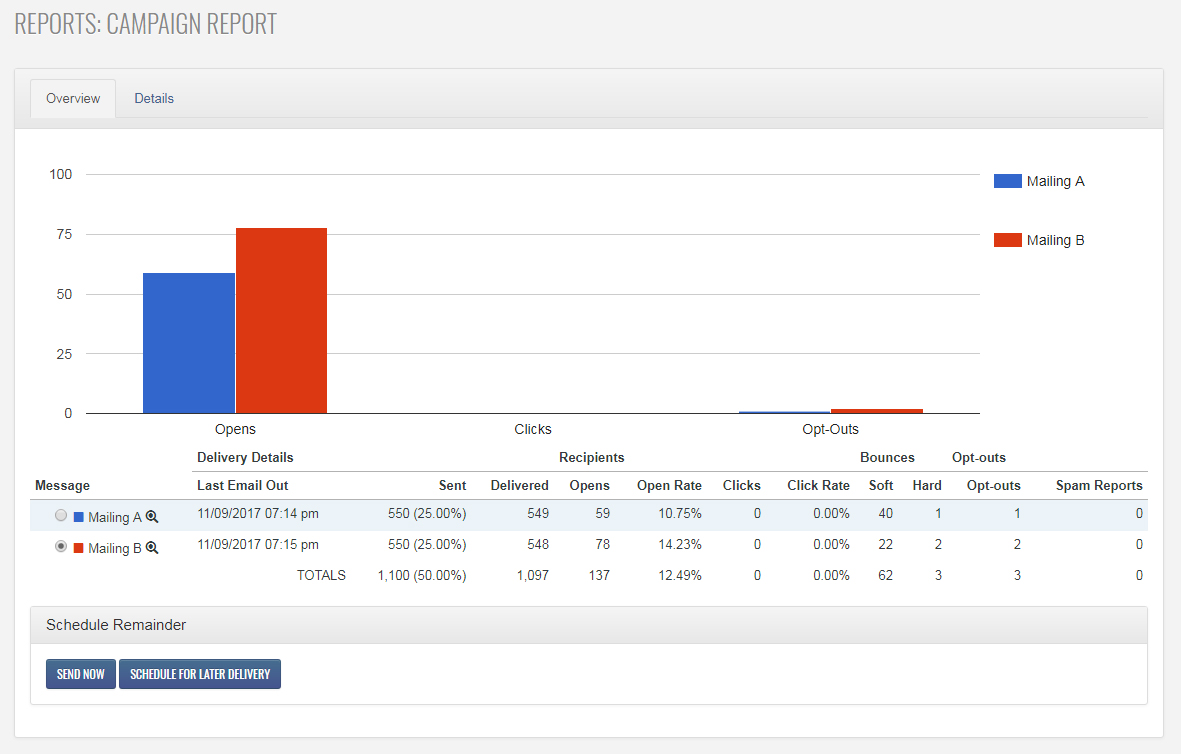Click the red Mailing B legend swatch

[x=1007, y=240]
